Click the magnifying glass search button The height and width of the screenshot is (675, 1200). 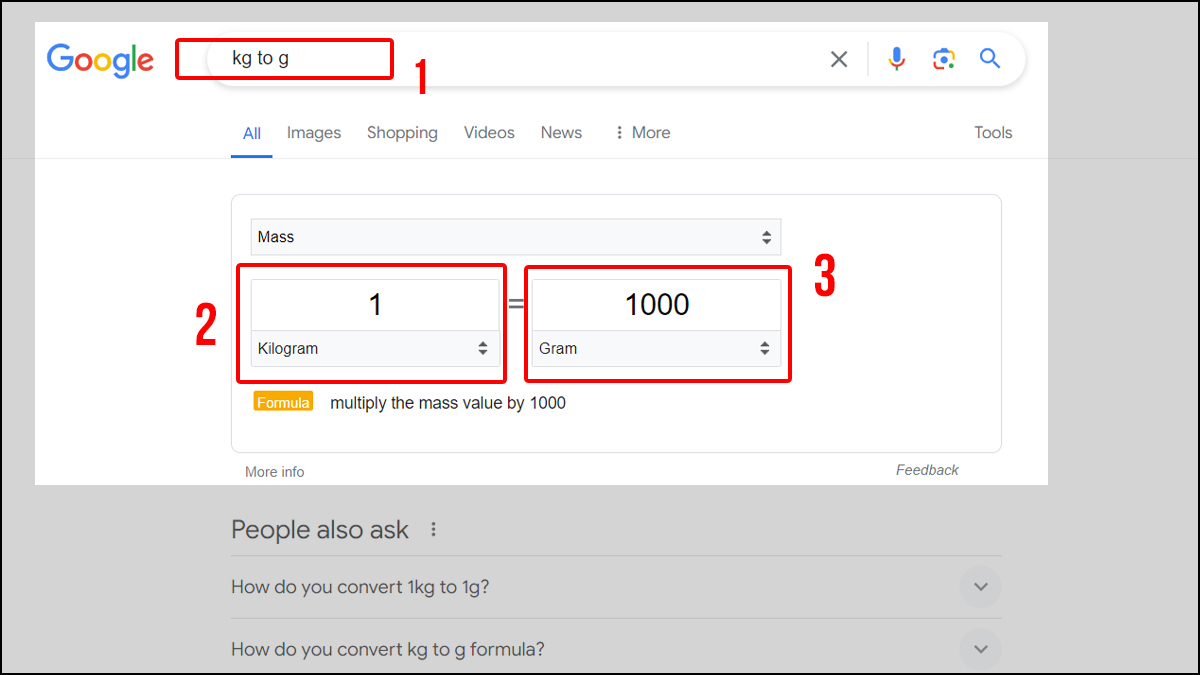990,59
